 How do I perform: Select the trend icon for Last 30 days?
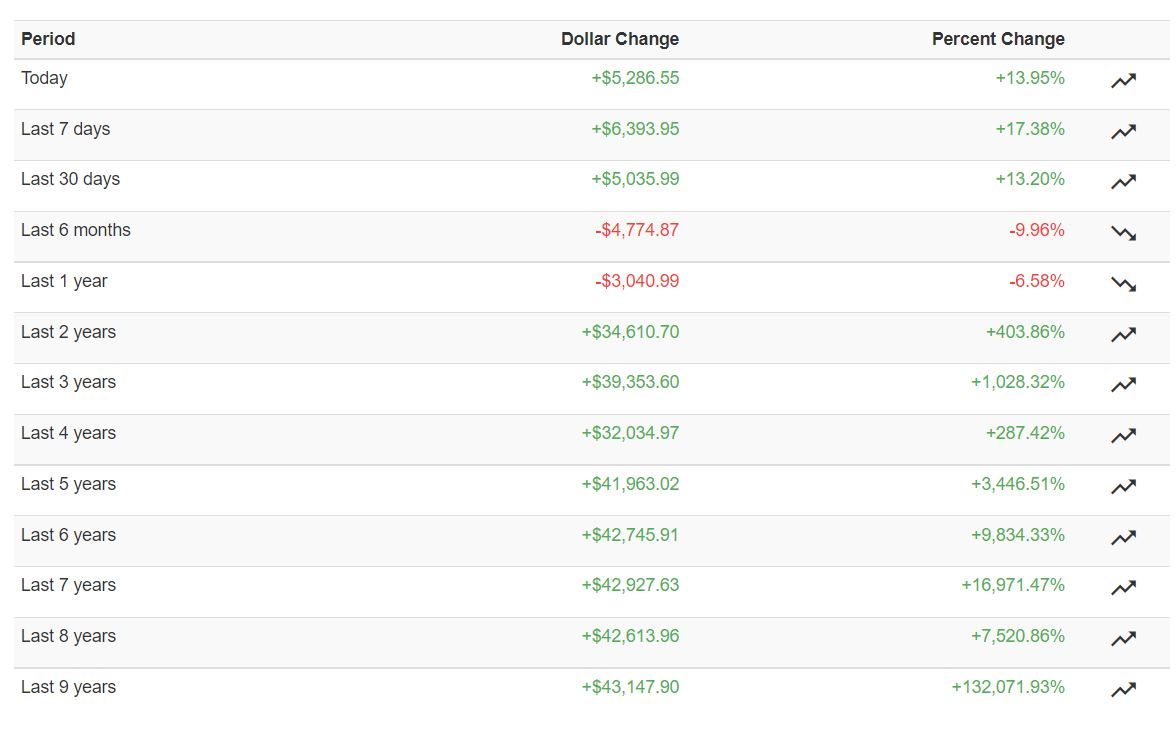click(x=1123, y=182)
